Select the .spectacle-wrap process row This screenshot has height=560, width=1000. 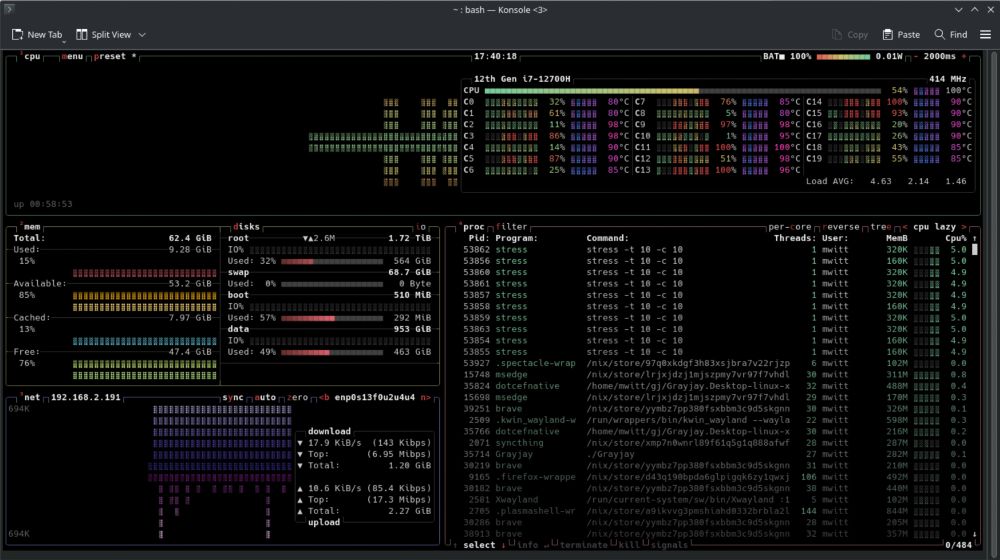[715, 363]
